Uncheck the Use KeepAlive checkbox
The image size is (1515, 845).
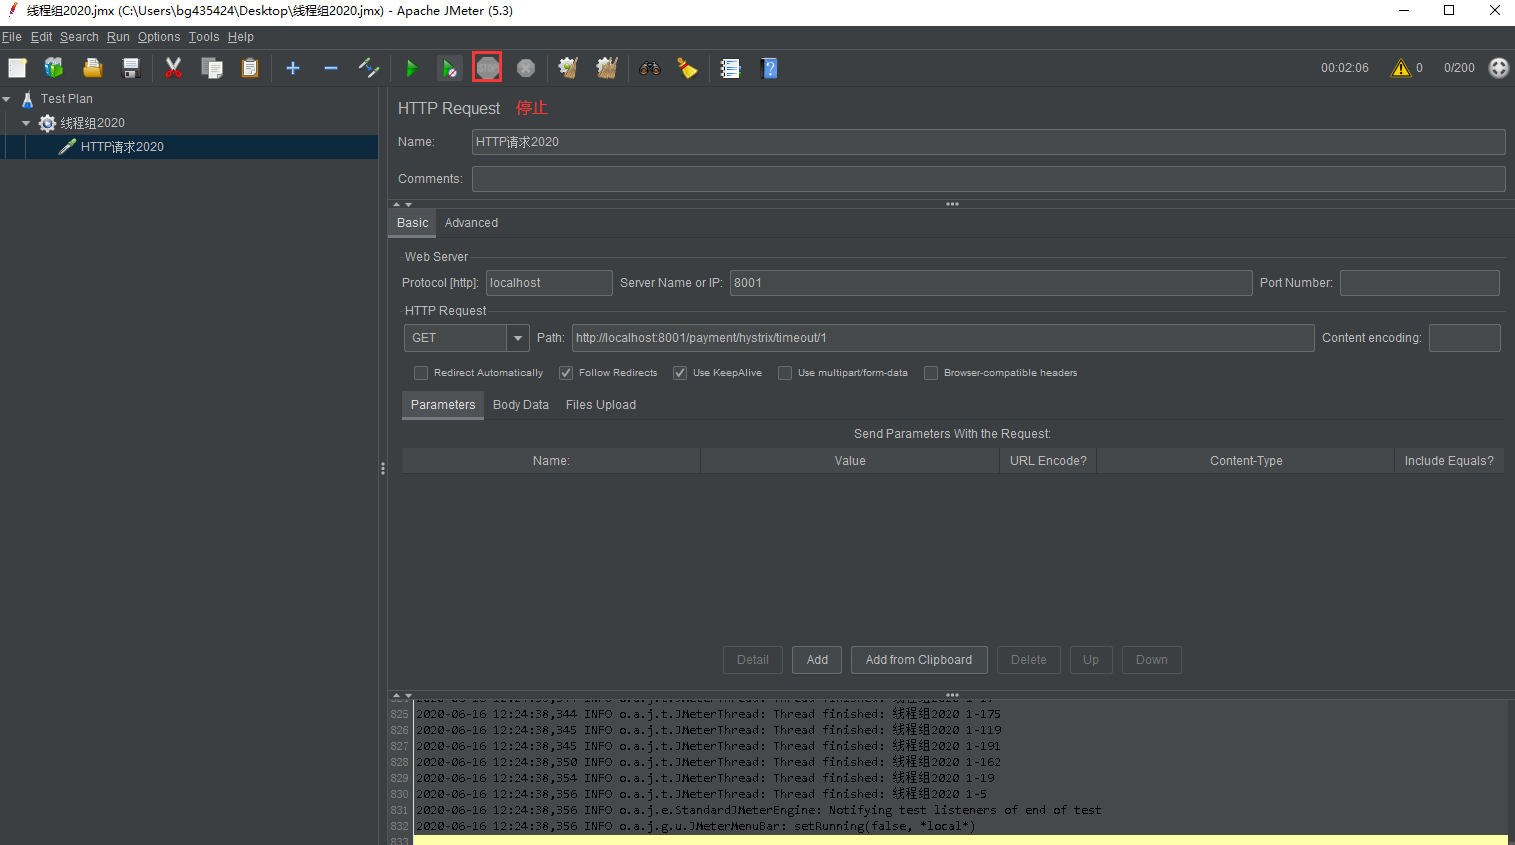click(x=680, y=373)
